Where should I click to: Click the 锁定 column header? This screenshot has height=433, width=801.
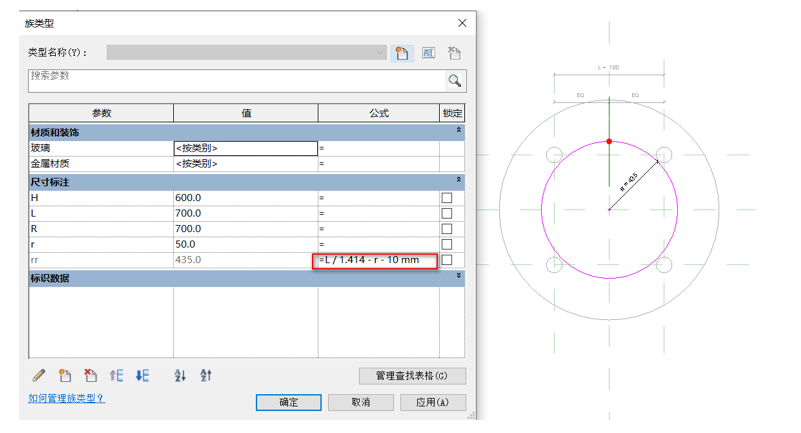[452, 113]
